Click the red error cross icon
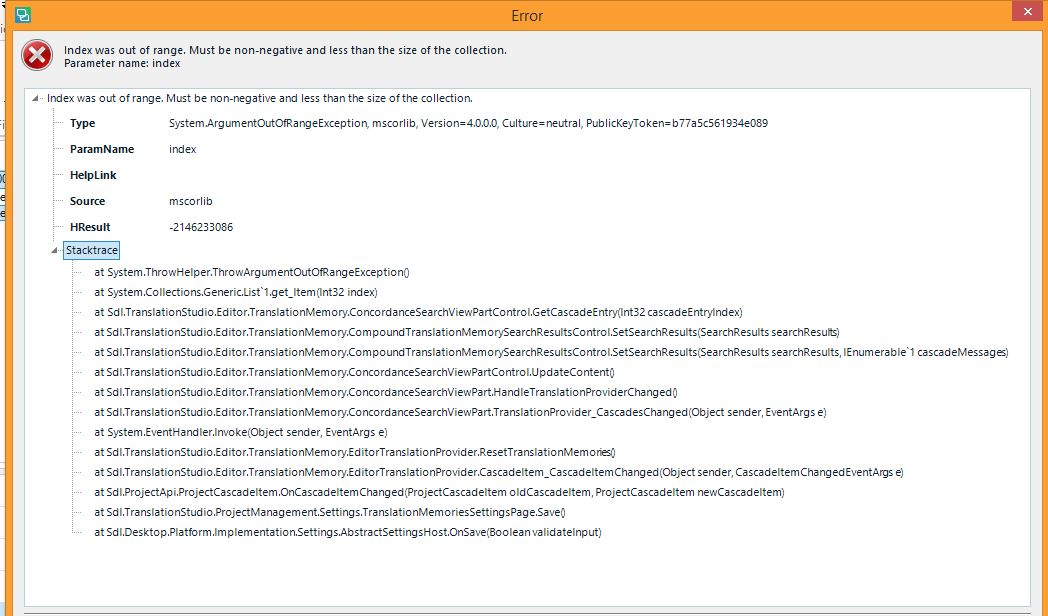Viewport: 1048px width, 616px height. coord(37,55)
